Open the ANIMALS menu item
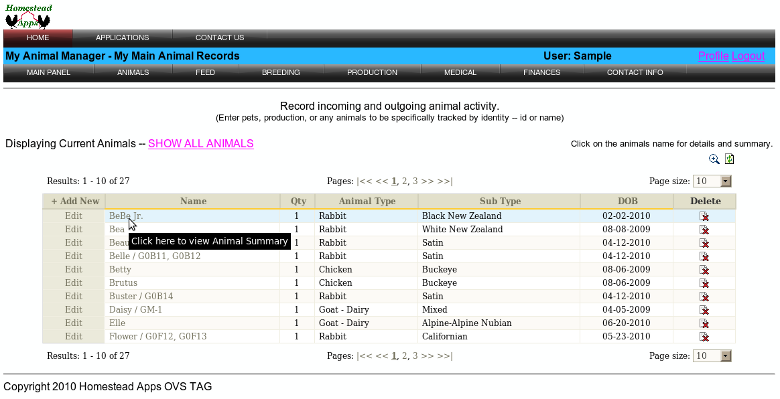Screen dimensions: 780x399 click(133, 73)
